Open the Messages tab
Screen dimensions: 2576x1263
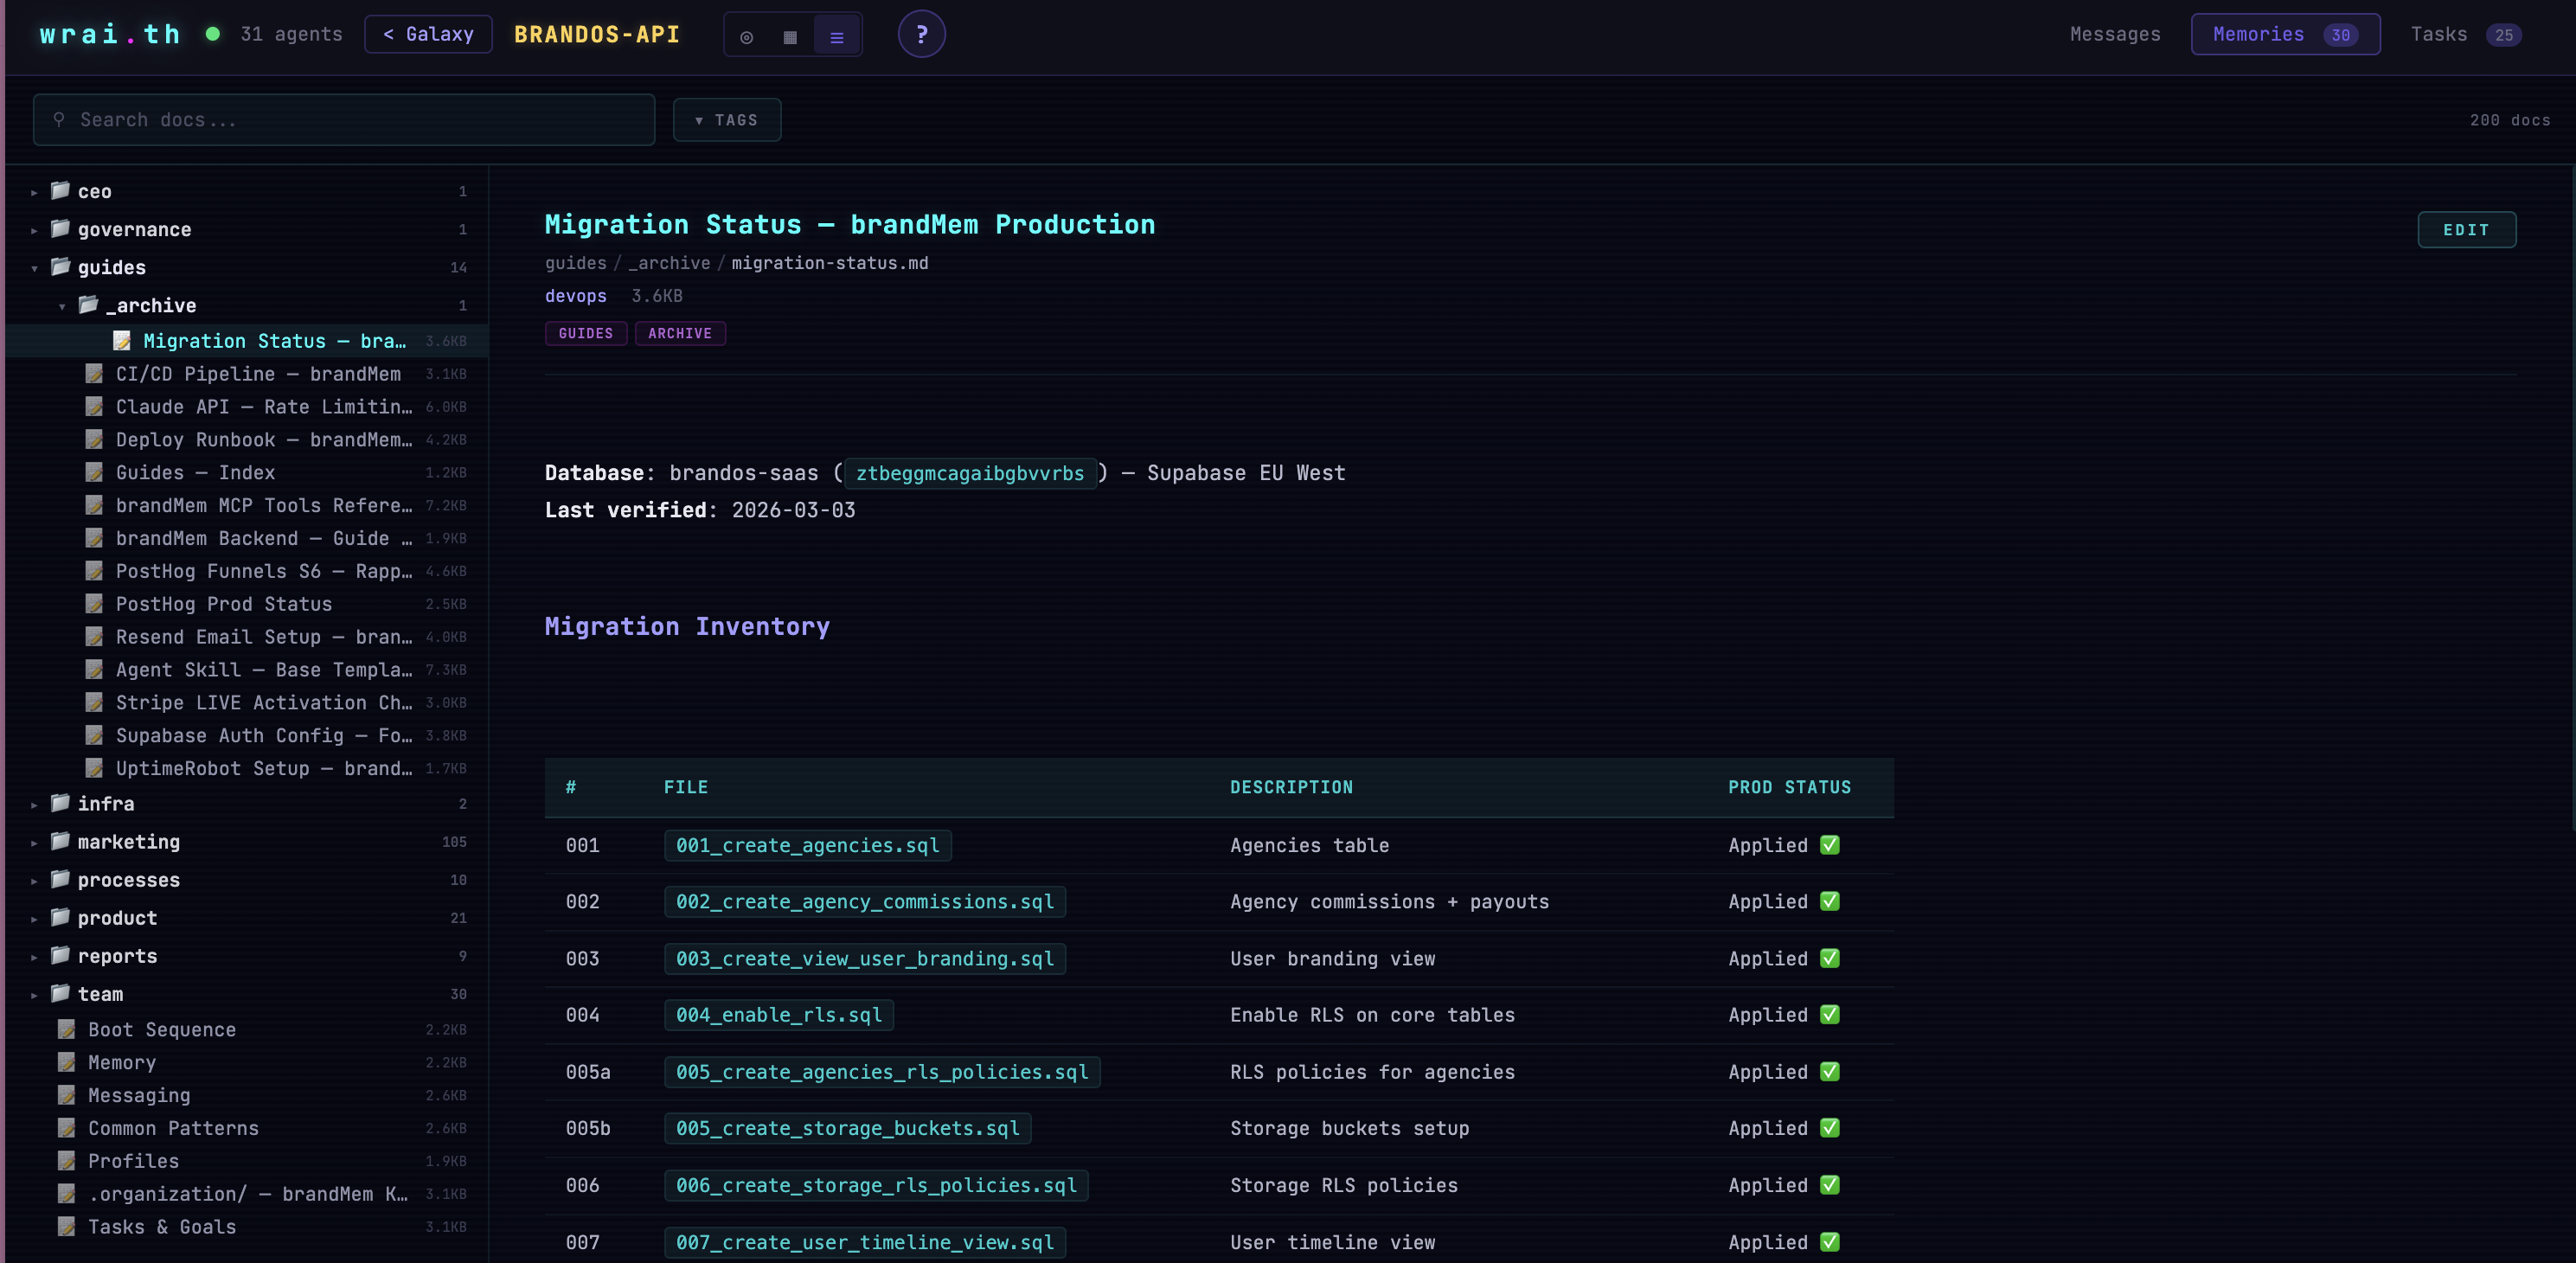(x=2114, y=34)
